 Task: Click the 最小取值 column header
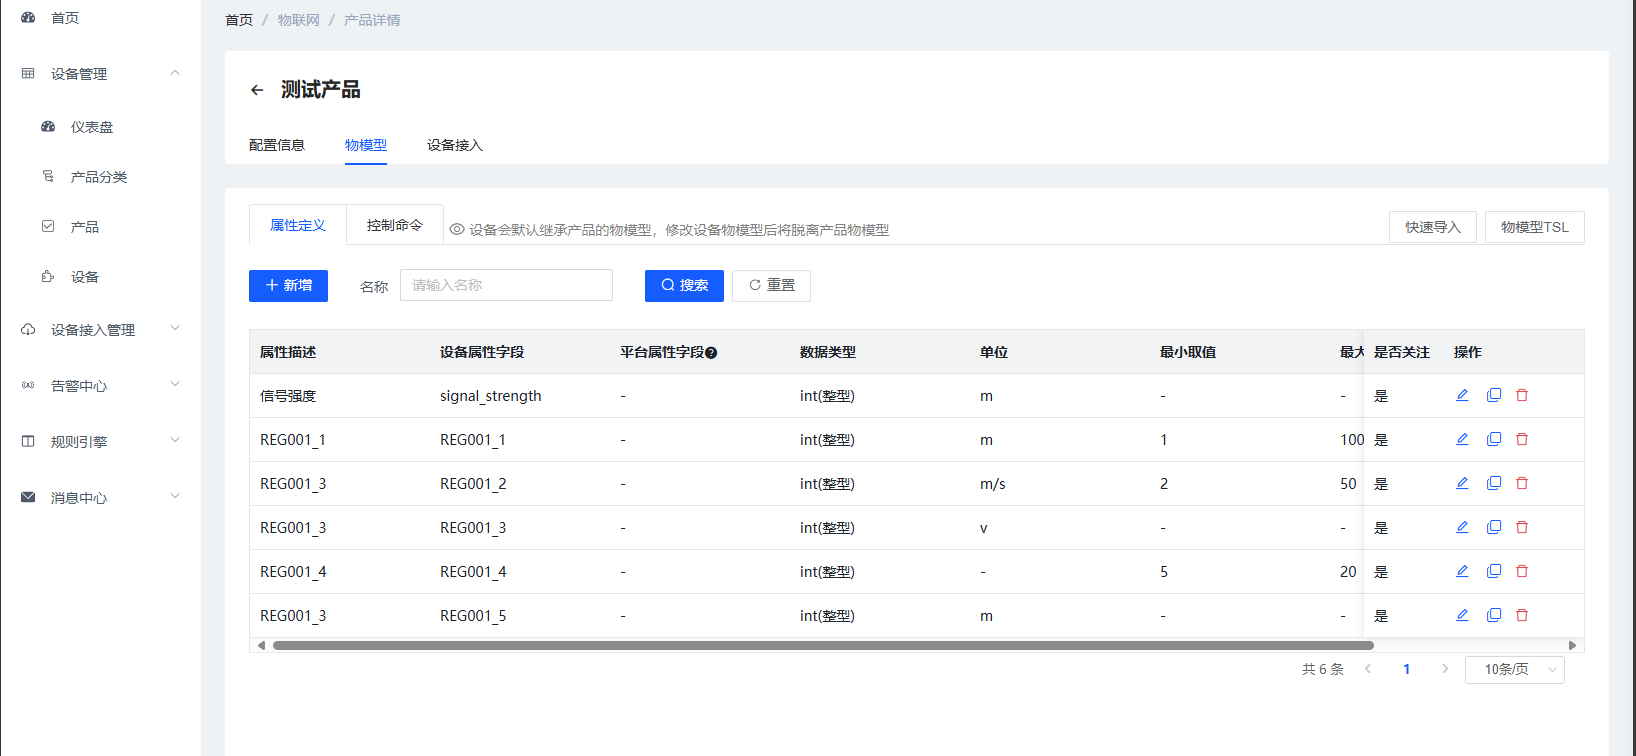click(1188, 352)
